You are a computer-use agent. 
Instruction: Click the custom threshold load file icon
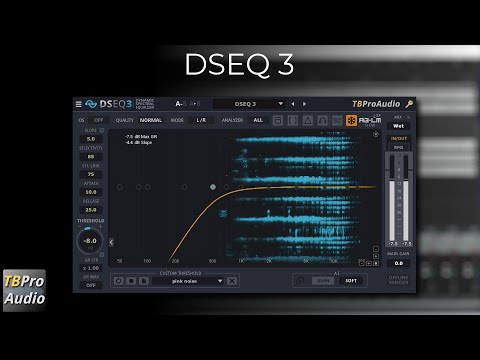[x=144, y=281]
